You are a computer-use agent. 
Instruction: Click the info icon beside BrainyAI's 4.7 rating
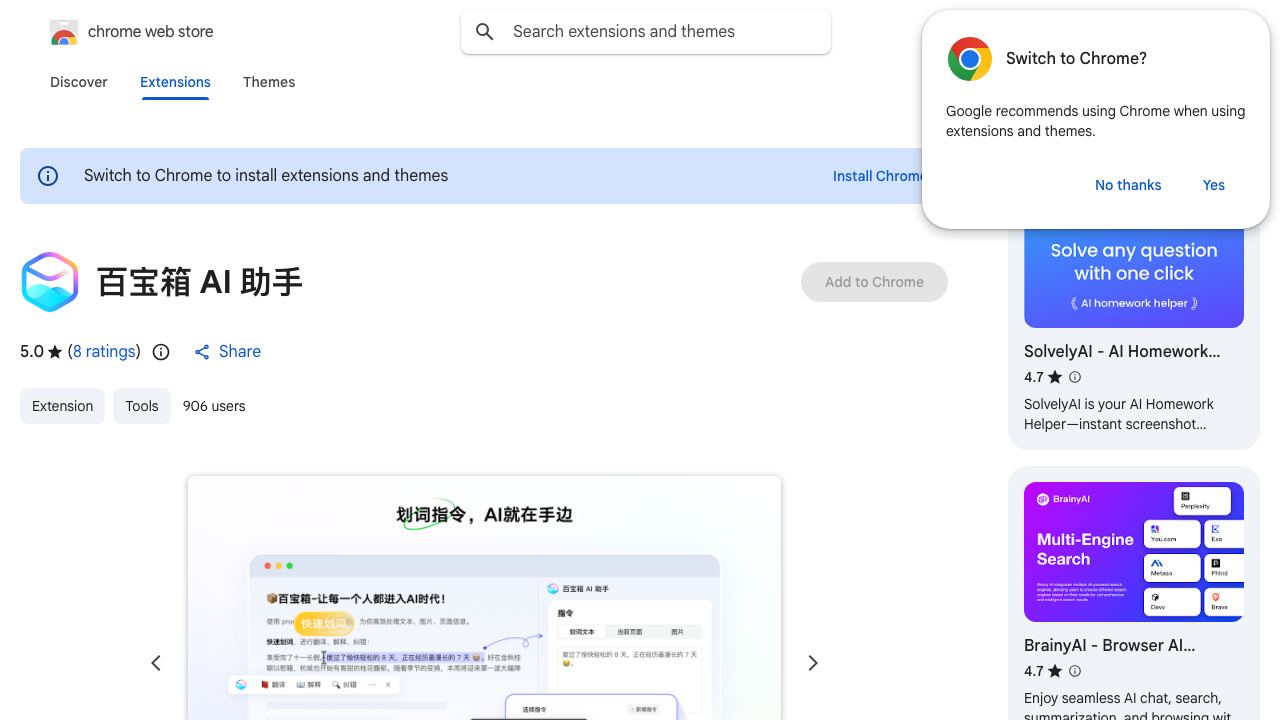click(x=1075, y=671)
